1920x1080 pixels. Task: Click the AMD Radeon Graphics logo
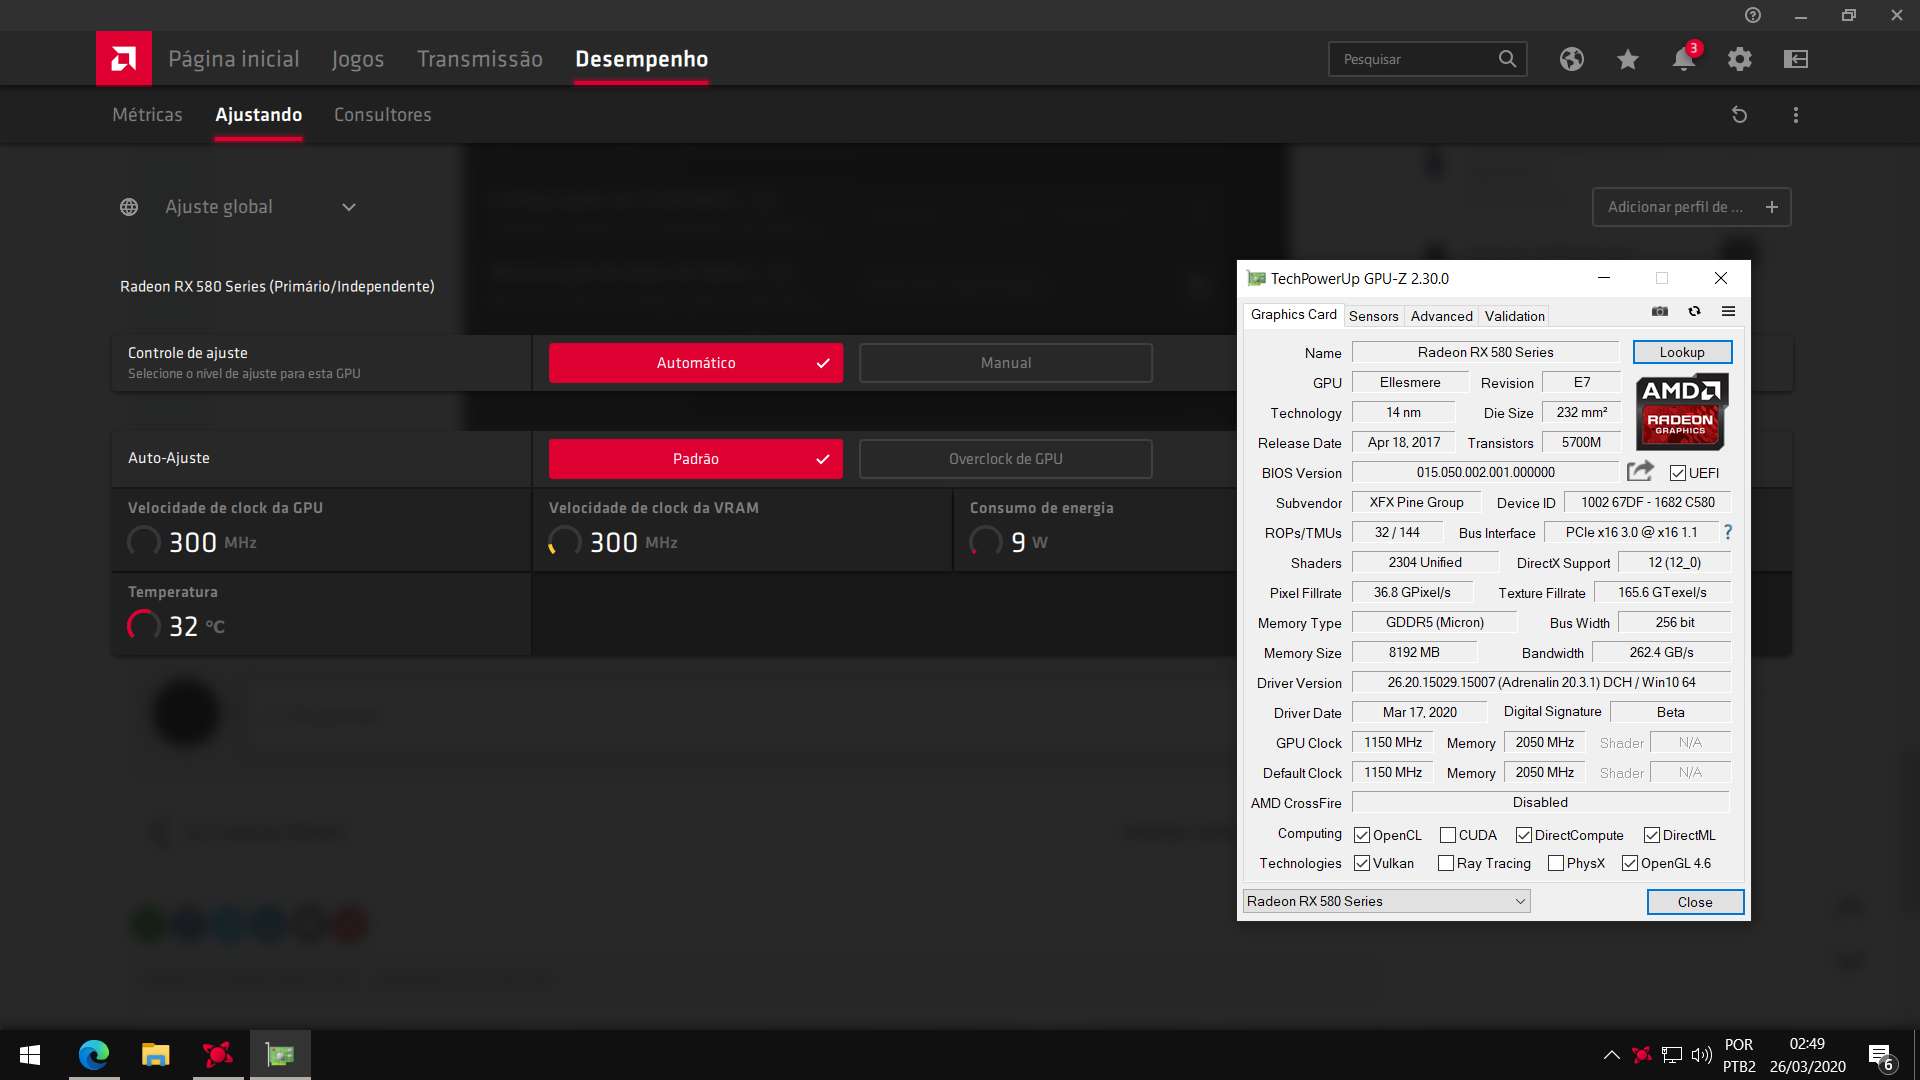[1681, 411]
